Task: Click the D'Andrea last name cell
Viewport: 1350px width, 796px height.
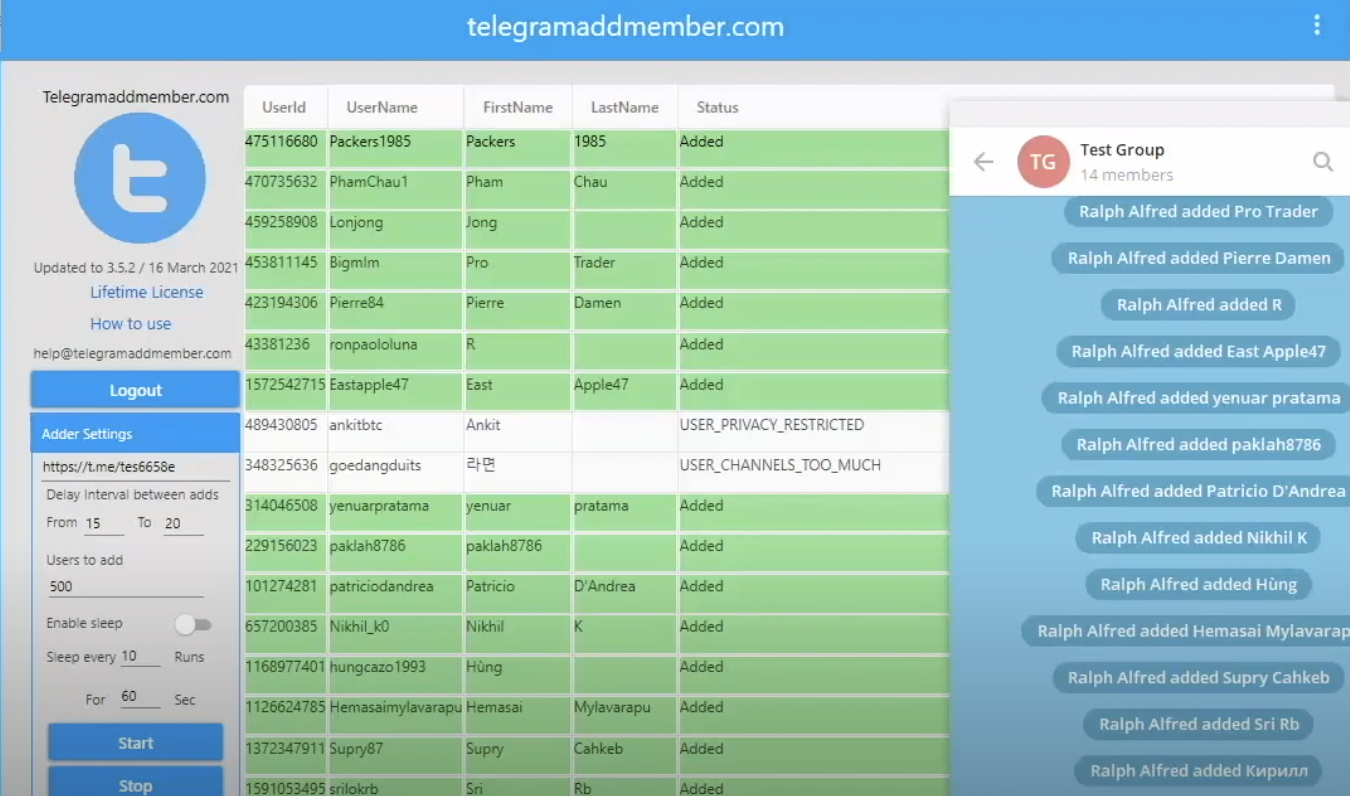Action: (x=624, y=593)
